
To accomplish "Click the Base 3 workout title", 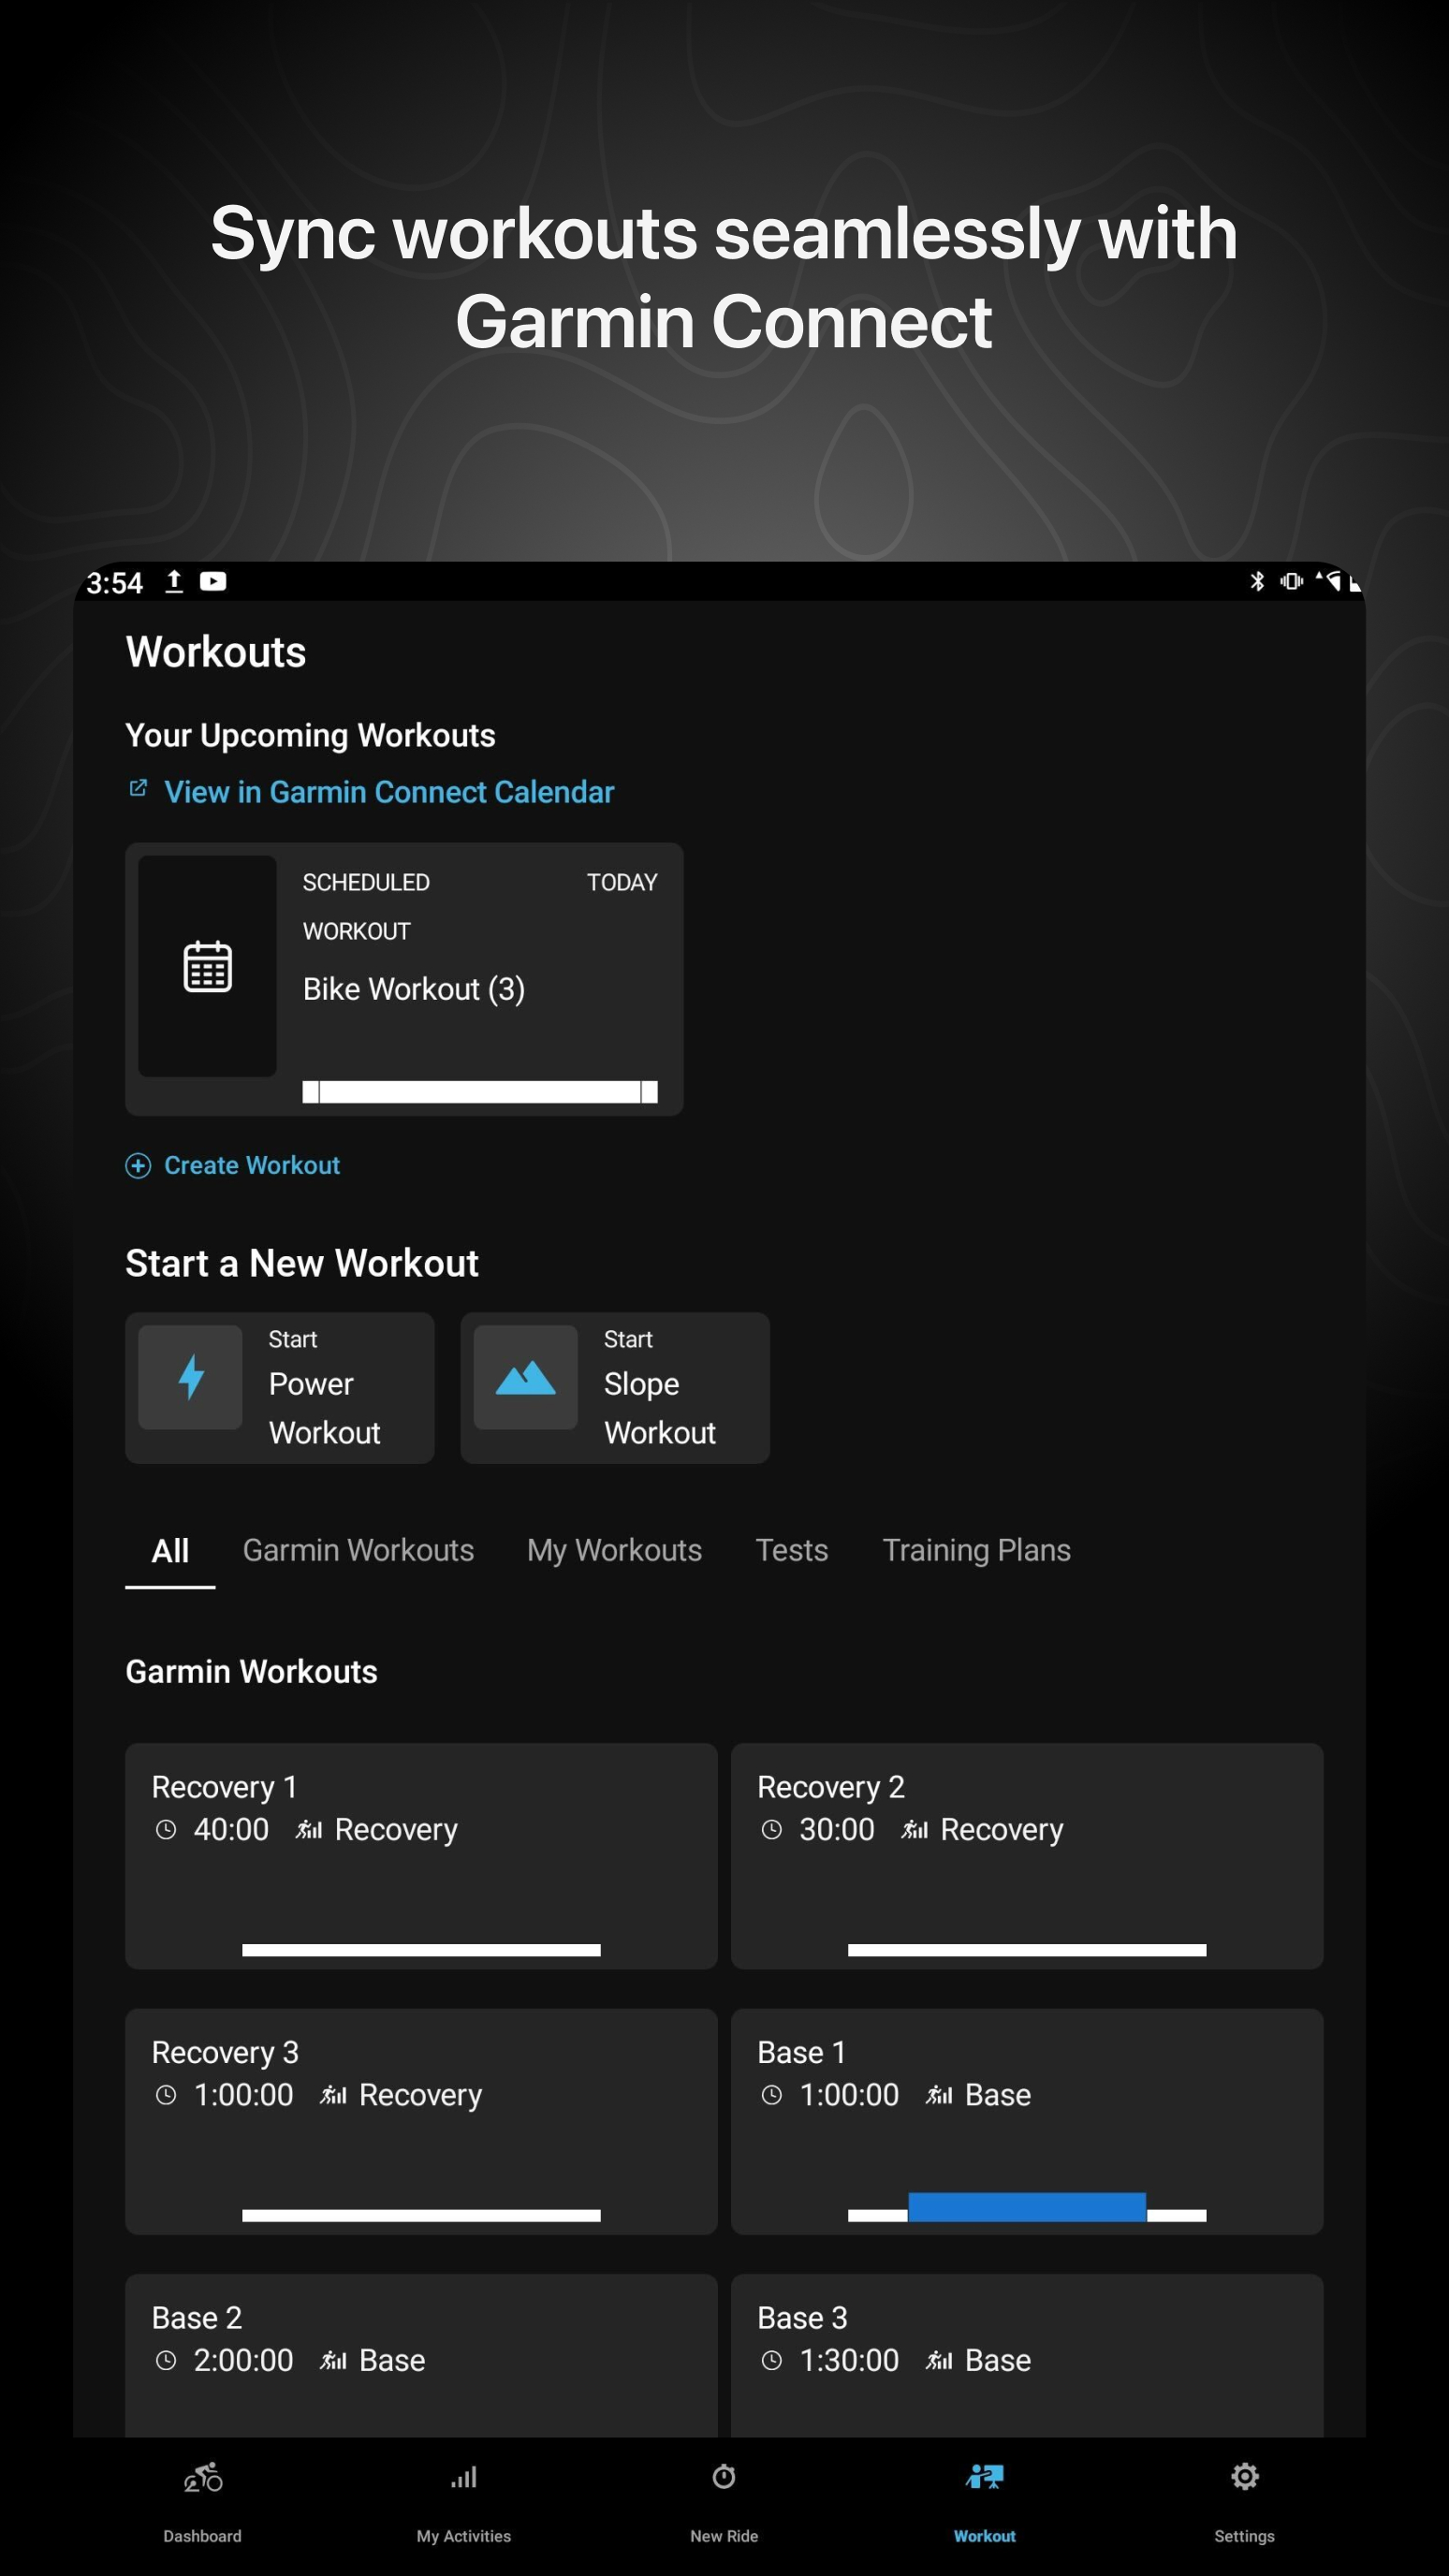I will (x=802, y=2318).
